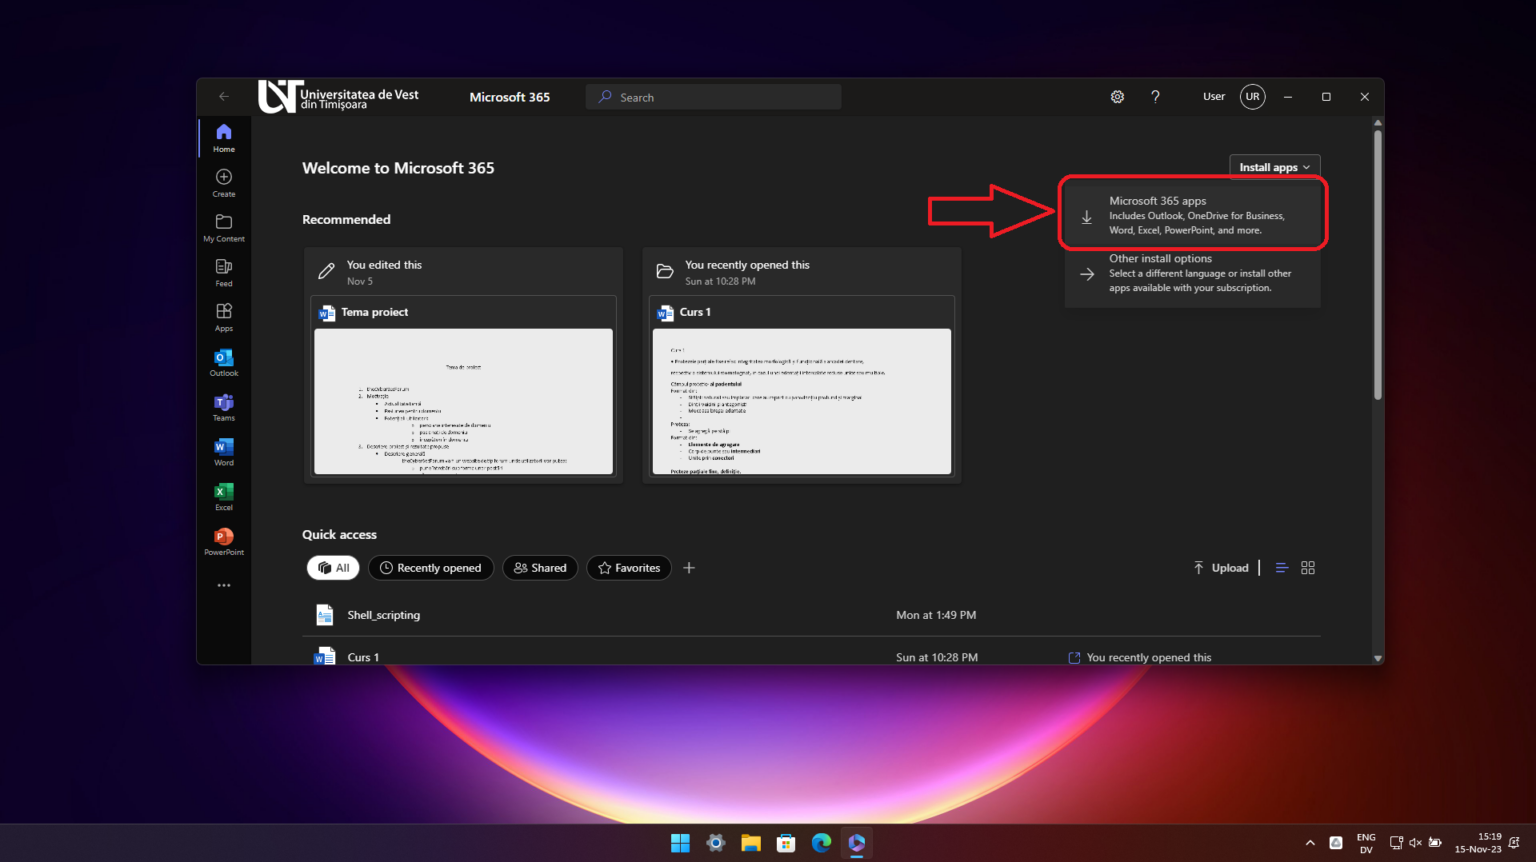Open the Tema proiect document thumbnail
Viewport: 1536px width, 862px height.
pos(463,401)
